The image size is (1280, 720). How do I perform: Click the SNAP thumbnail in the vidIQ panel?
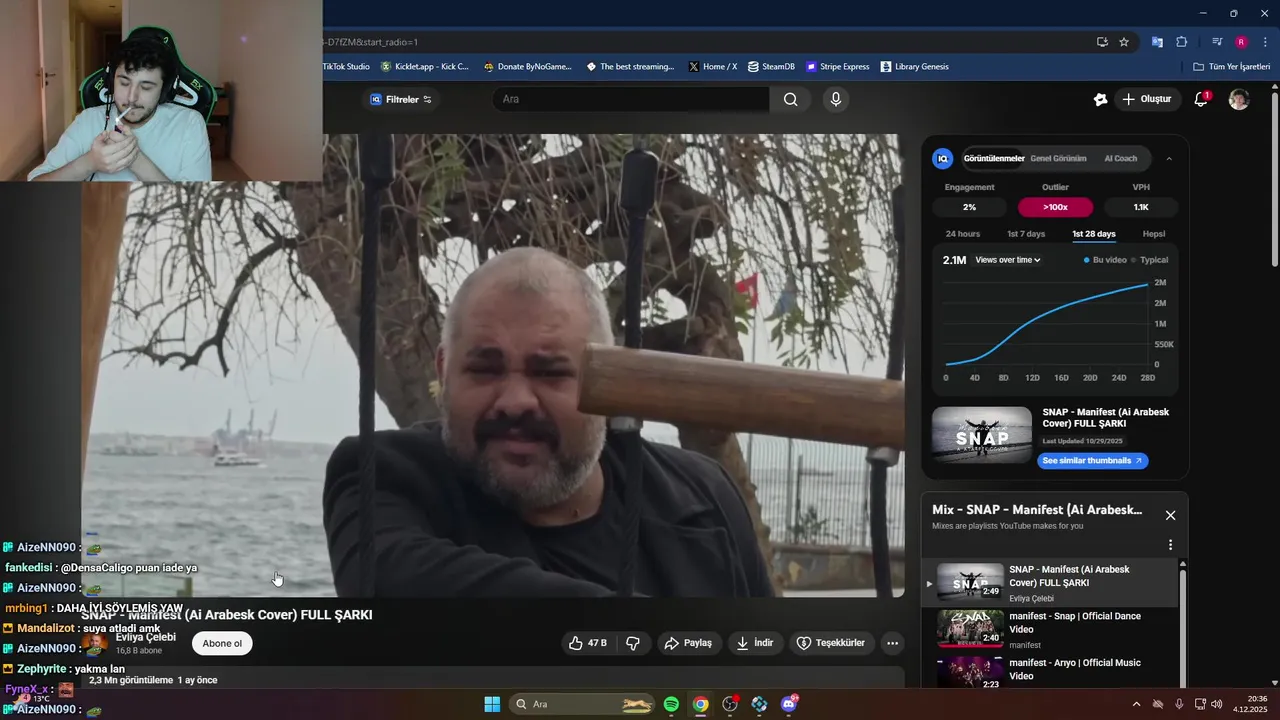click(981, 435)
